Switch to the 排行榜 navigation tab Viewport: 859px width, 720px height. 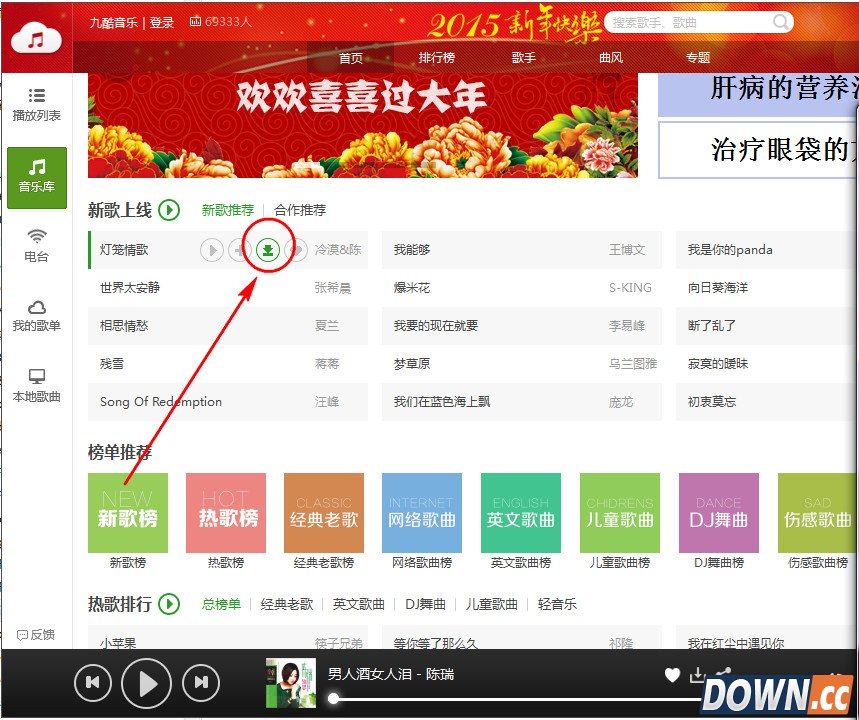(x=437, y=57)
